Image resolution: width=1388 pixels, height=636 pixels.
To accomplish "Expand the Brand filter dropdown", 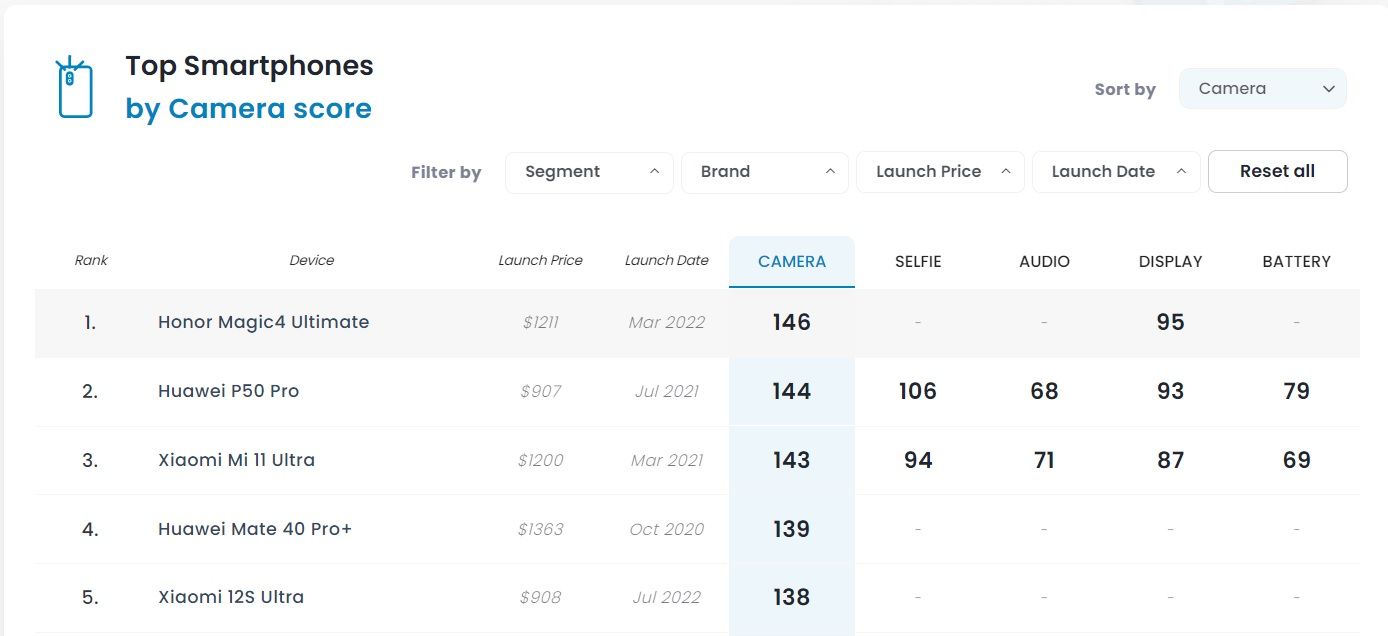I will click(x=764, y=172).
